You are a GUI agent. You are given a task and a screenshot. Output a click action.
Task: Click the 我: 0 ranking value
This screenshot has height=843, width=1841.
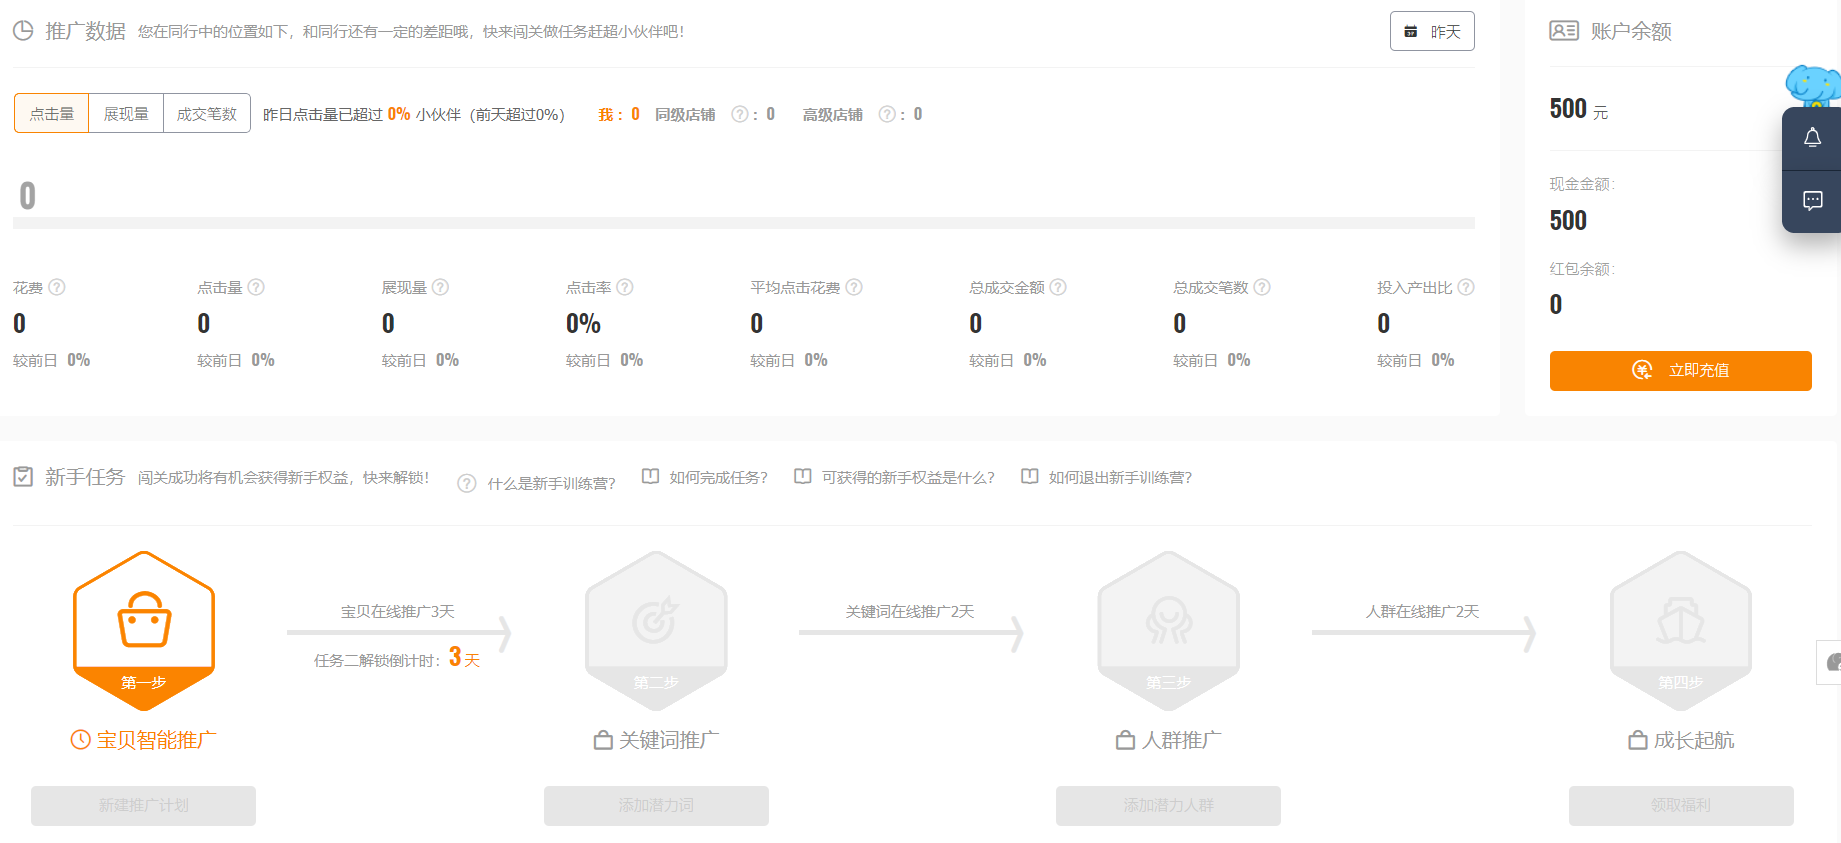click(x=619, y=114)
